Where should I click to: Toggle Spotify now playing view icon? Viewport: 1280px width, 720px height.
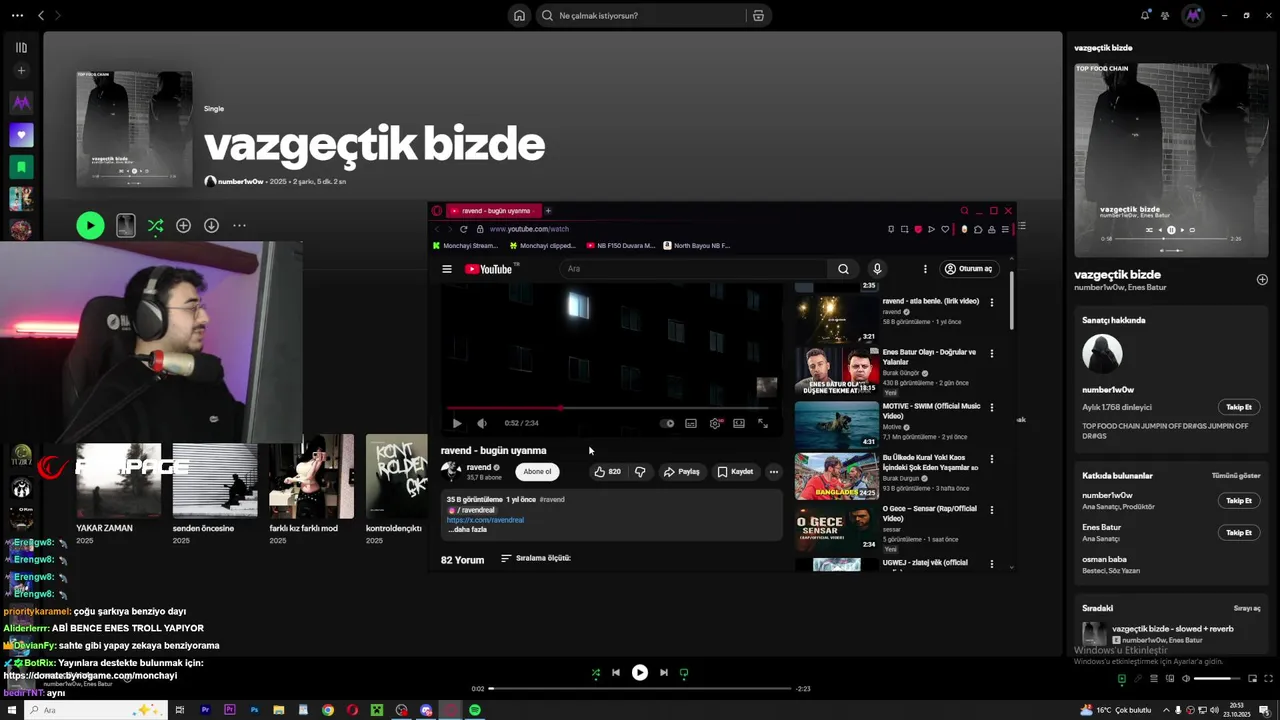pos(1121,679)
